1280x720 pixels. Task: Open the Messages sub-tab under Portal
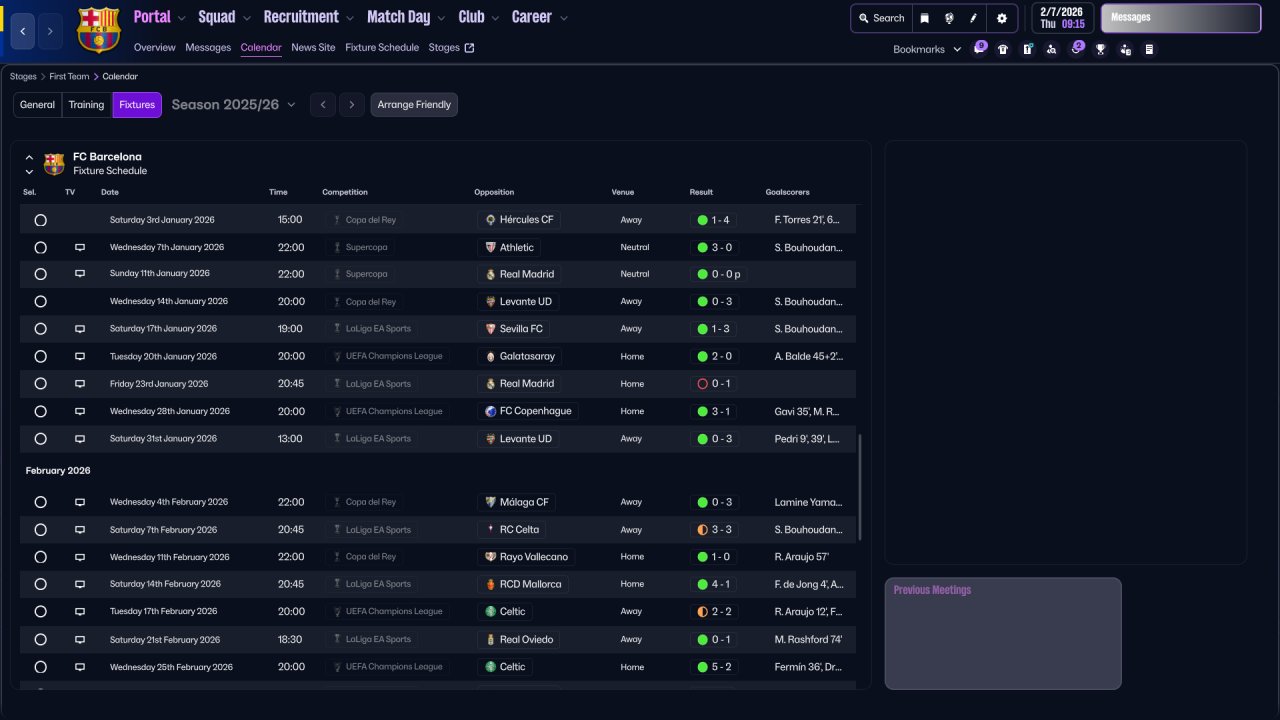[208, 47]
